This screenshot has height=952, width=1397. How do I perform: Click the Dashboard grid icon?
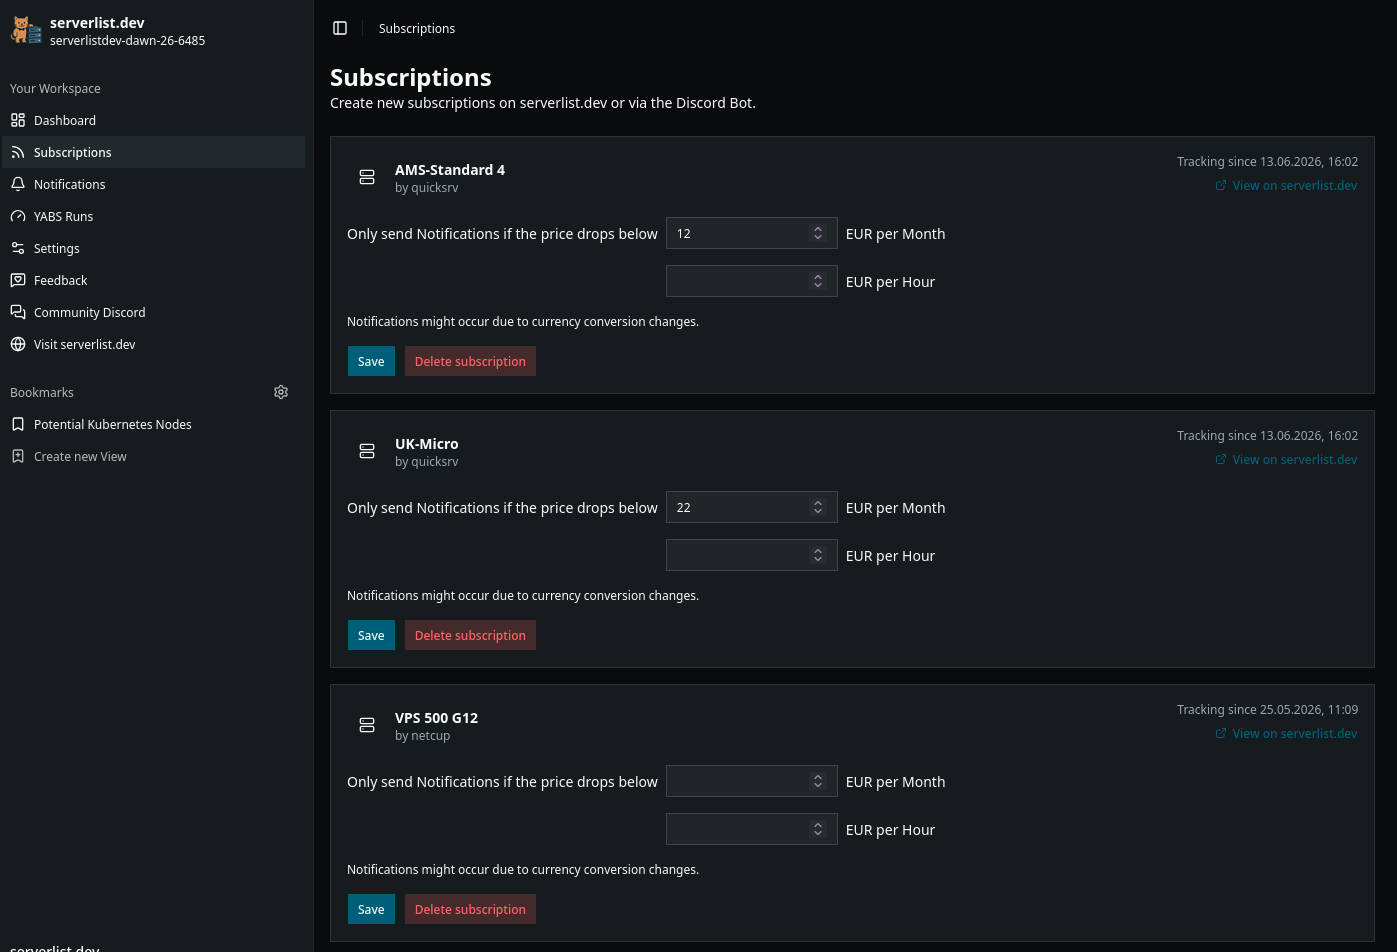point(18,120)
